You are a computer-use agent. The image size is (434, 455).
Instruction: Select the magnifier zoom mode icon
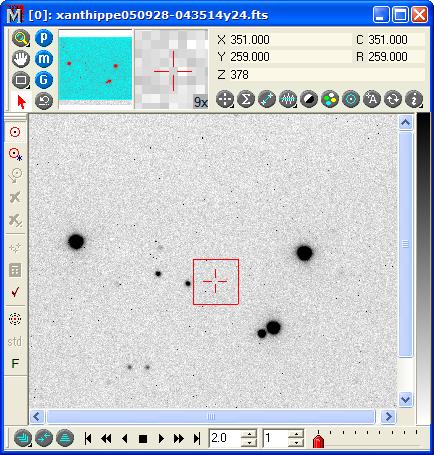pos(21,39)
